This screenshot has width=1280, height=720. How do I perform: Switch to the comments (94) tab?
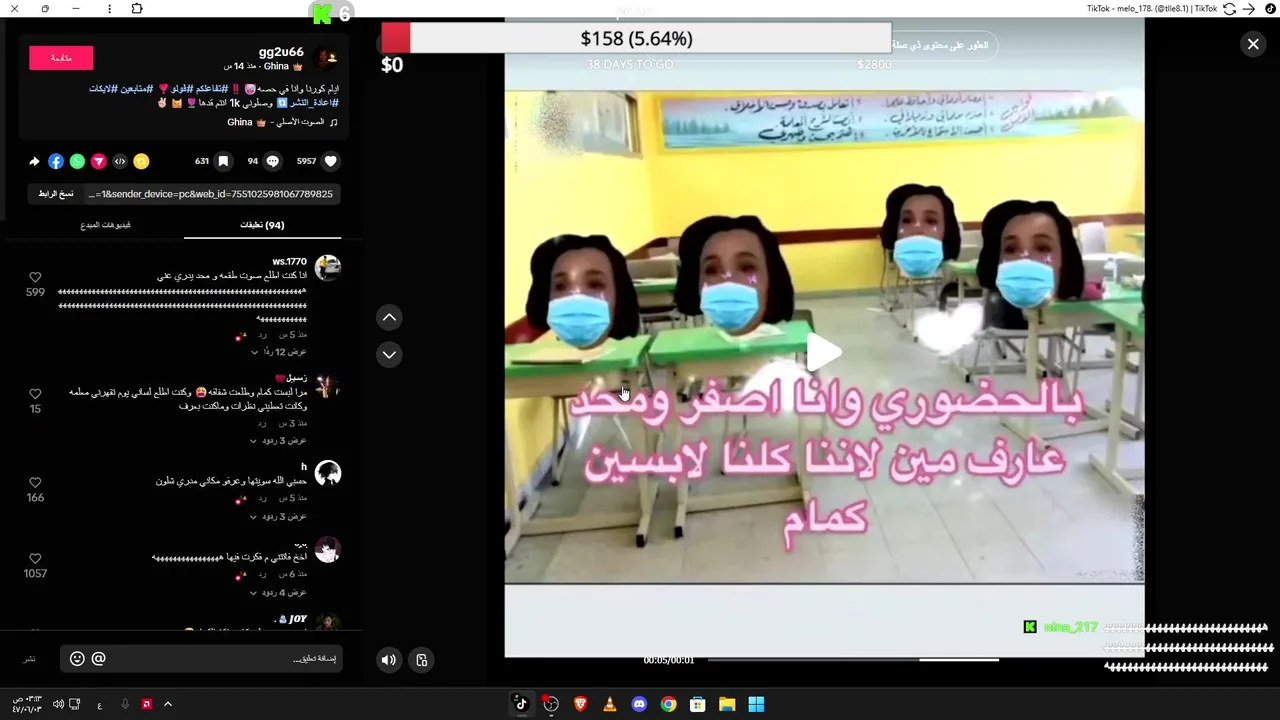tap(262, 225)
